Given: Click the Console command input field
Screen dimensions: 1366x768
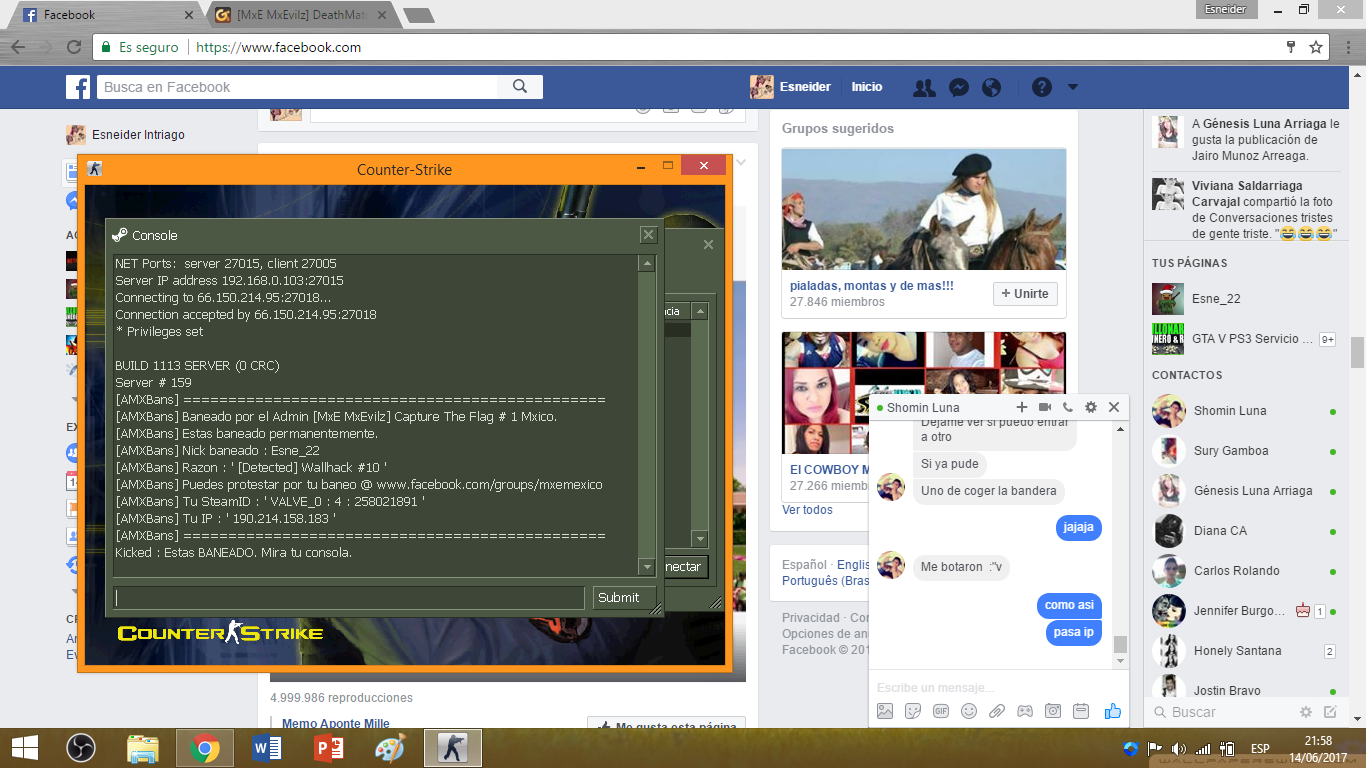Looking at the screenshot, I should [349, 597].
